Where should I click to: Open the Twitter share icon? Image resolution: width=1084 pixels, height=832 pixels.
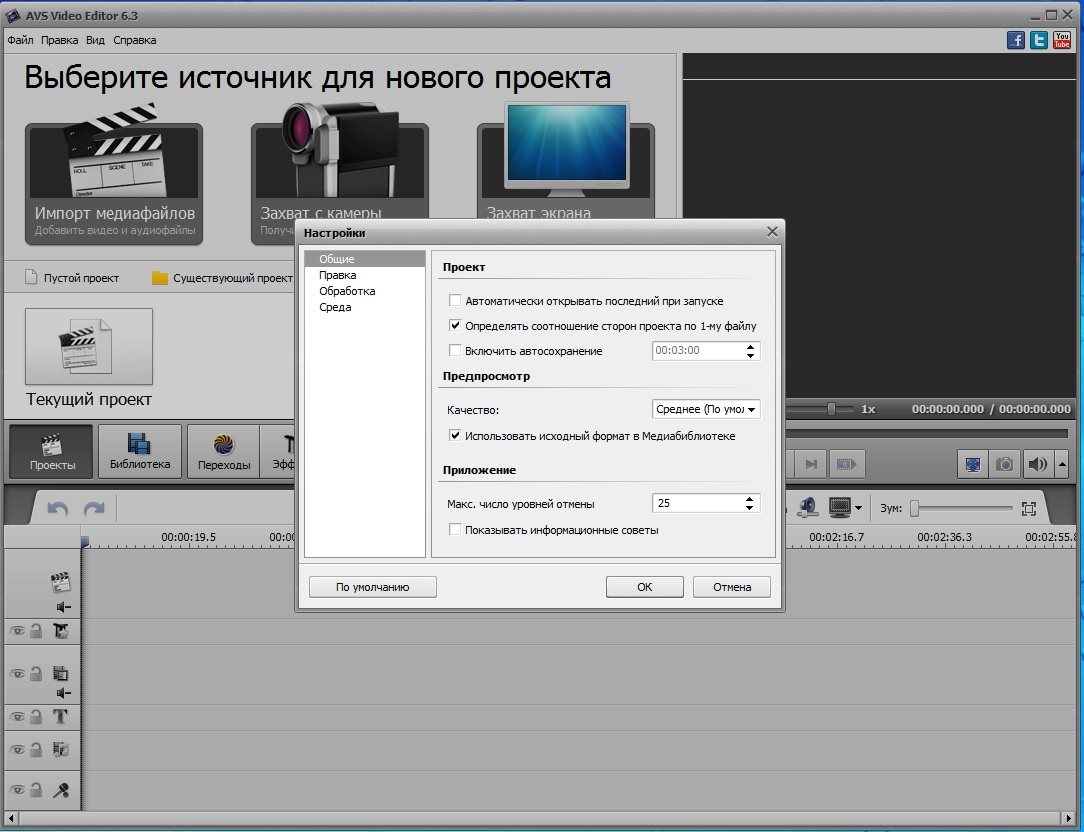click(1038, 40)
